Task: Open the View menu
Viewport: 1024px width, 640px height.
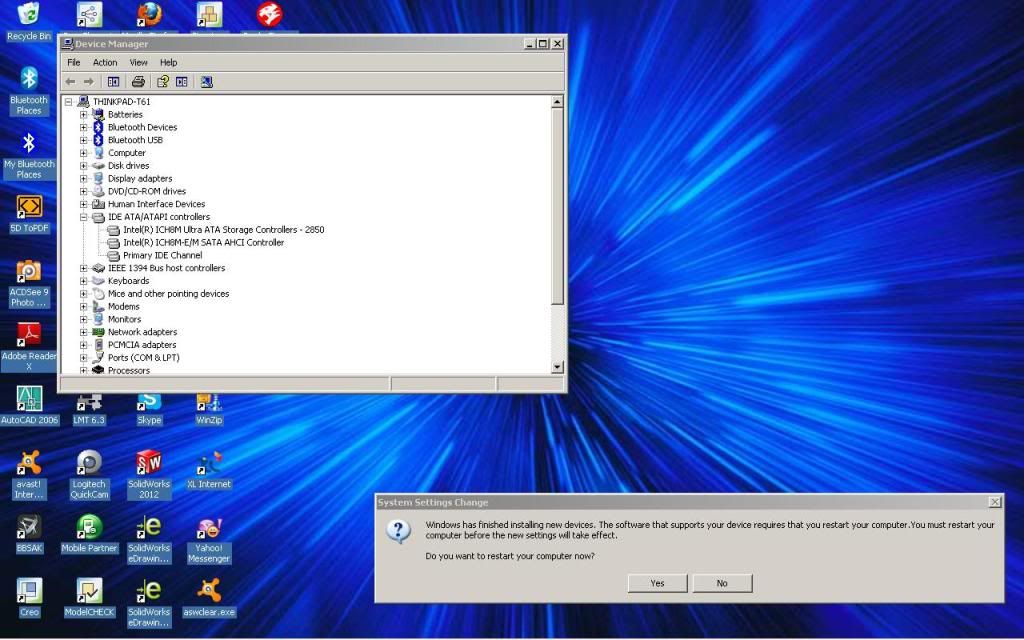Action: 138,62
